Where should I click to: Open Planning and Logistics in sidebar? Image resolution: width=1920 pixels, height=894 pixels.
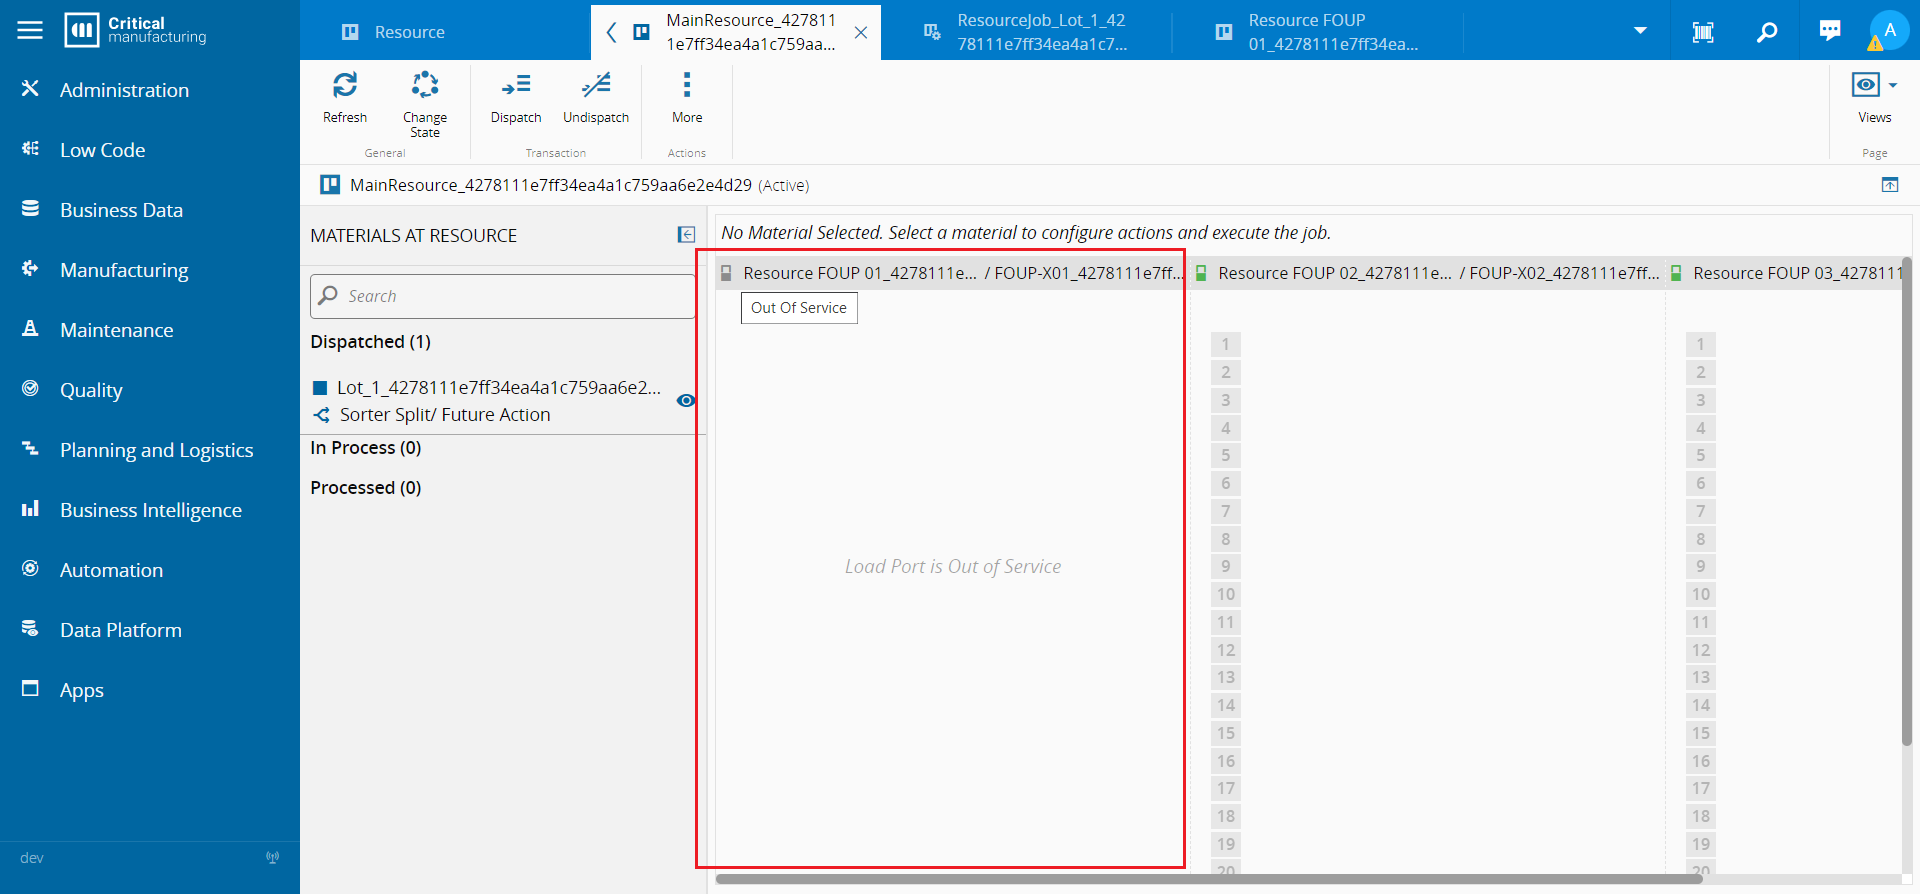[150, 450]
